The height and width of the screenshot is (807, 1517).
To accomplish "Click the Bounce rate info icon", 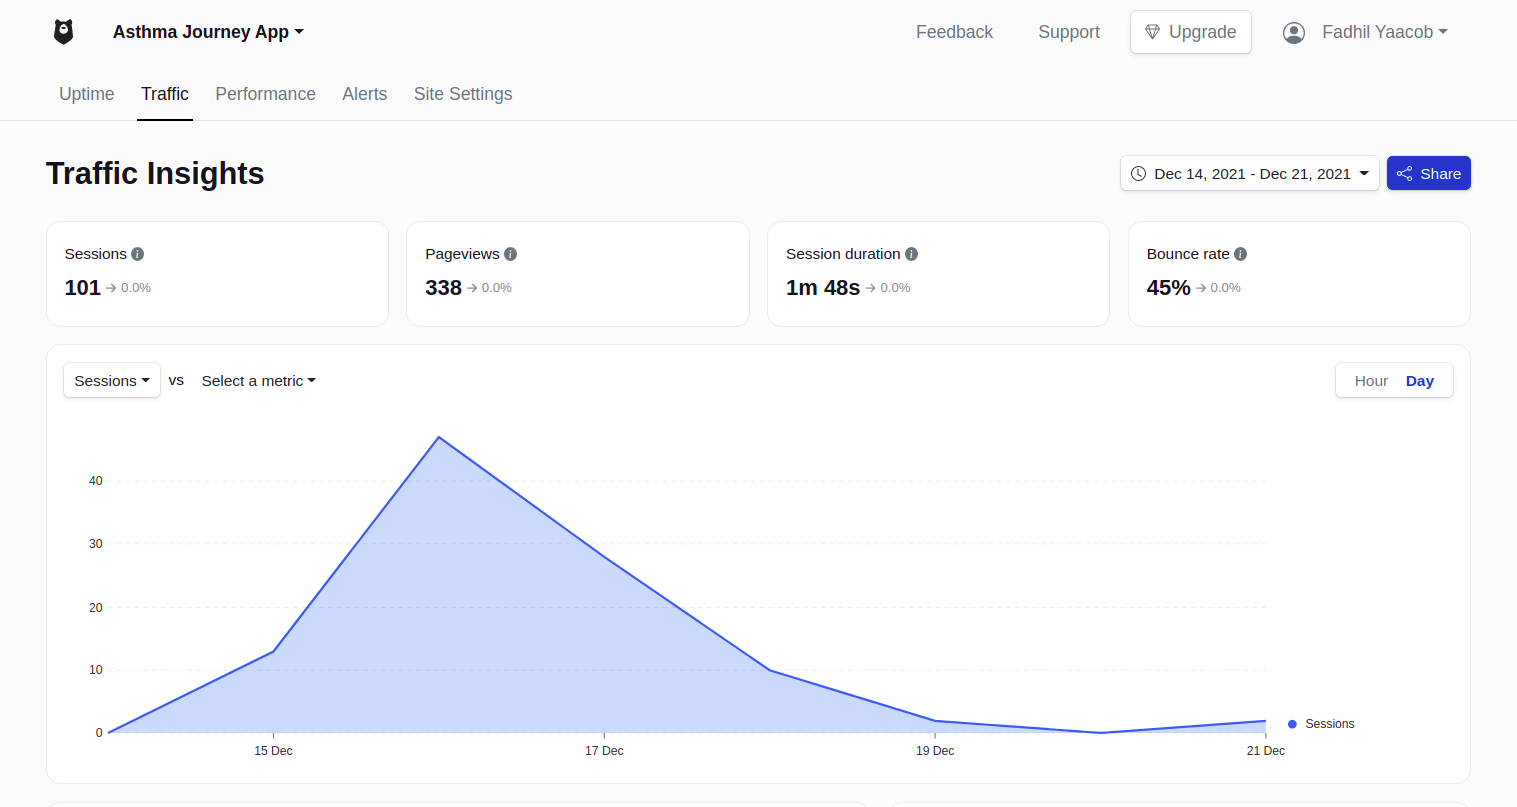I will tap(1240, 254).
